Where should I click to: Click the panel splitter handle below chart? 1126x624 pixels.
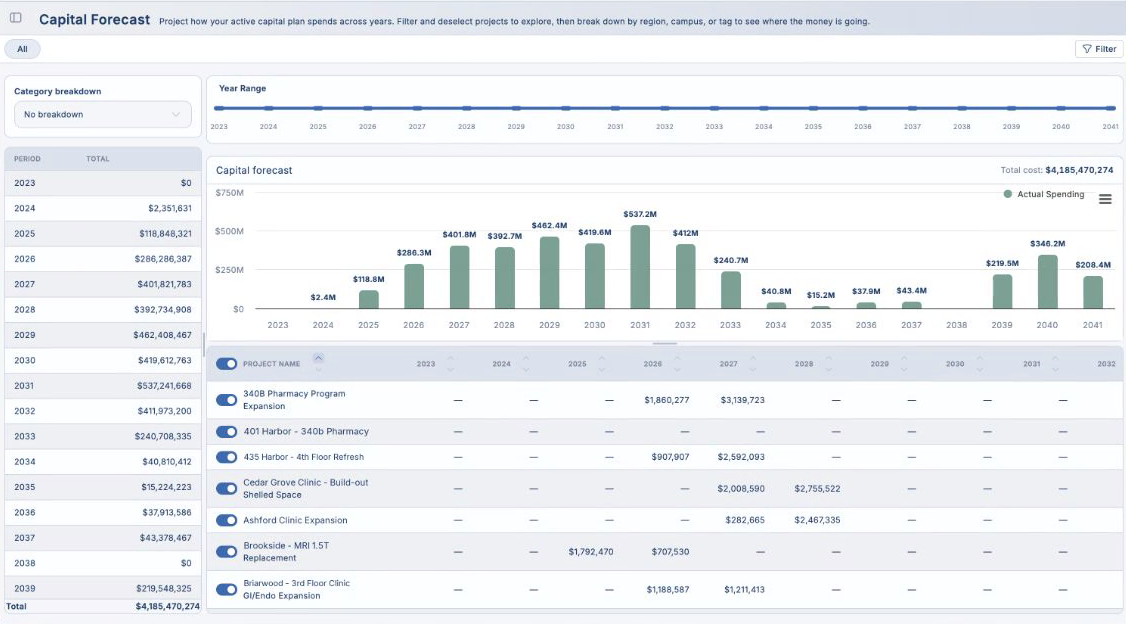pyautogui.click(x=665, y=343)
